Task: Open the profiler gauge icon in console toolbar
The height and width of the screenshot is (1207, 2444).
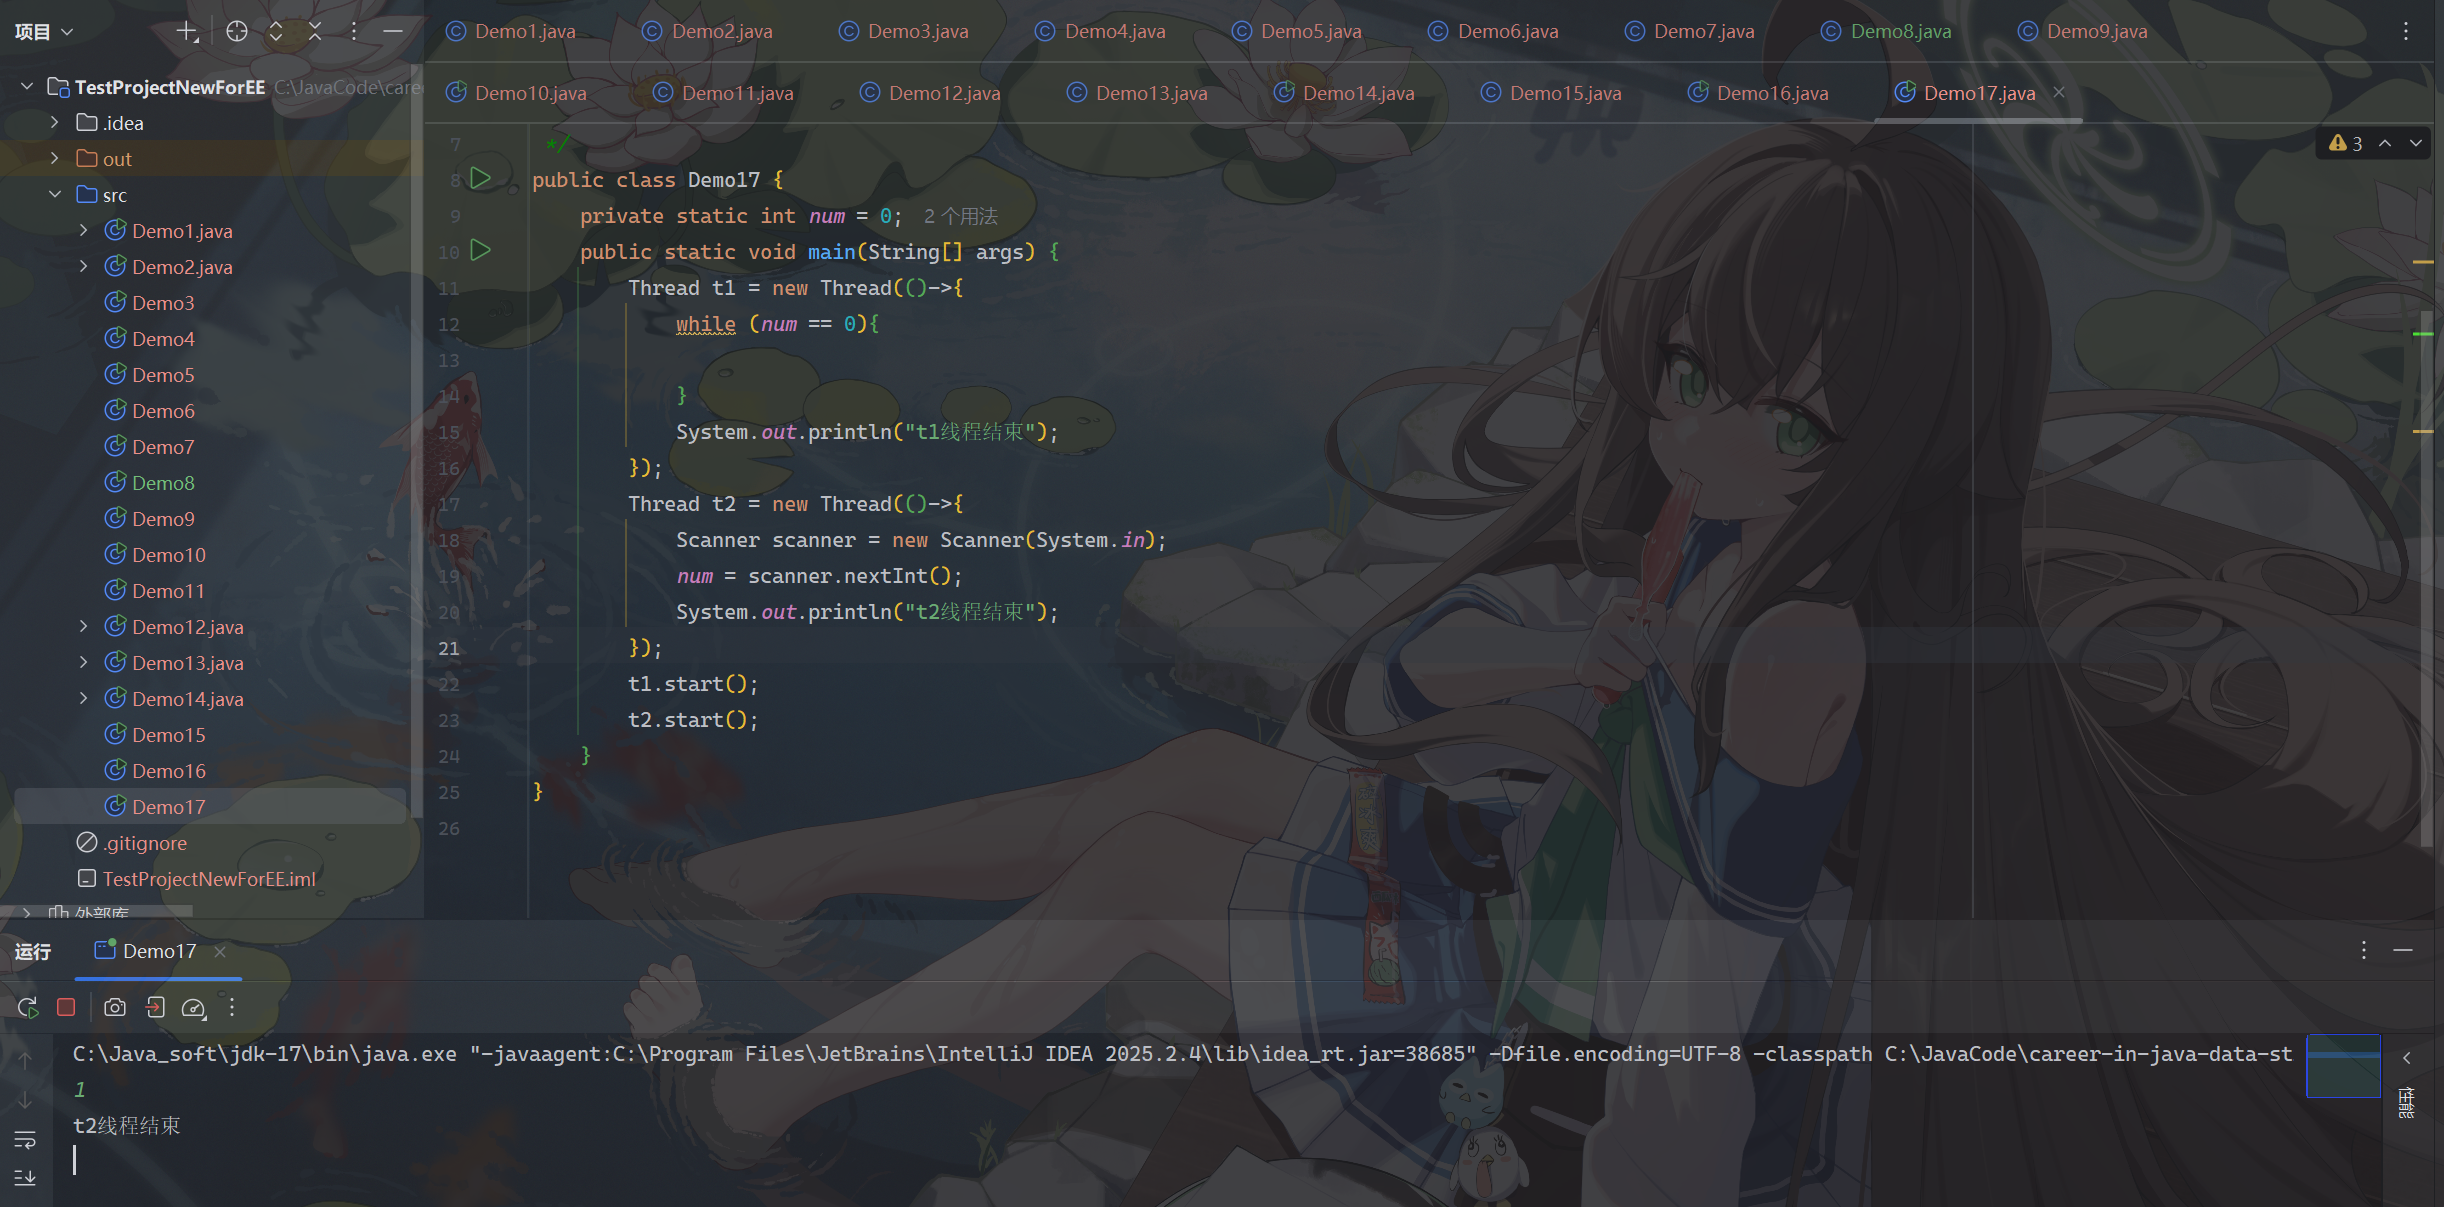Action: [192, 1008]
